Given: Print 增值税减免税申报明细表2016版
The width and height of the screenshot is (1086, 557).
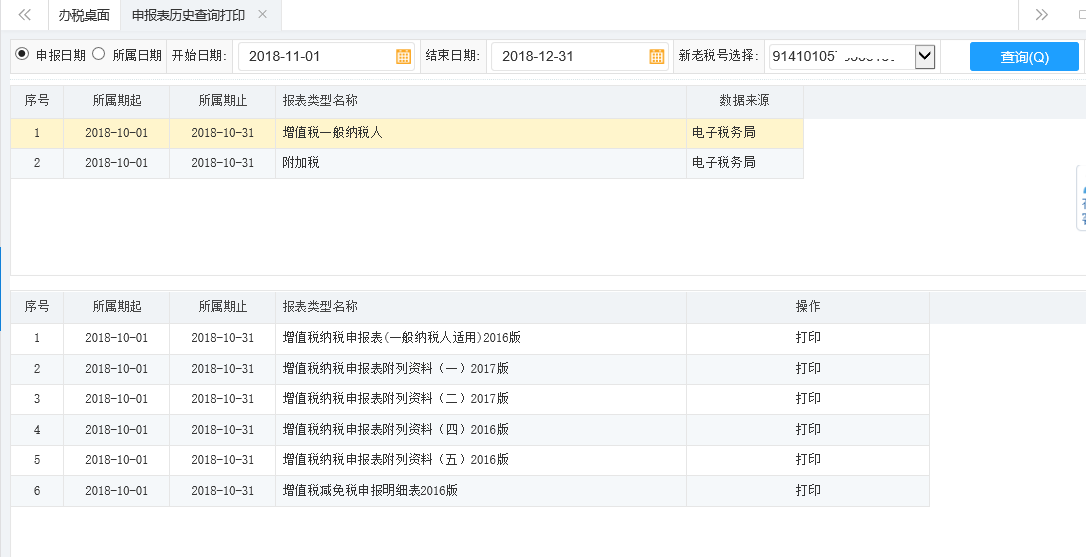Looking at the screenshot, I should click(807, 491).
